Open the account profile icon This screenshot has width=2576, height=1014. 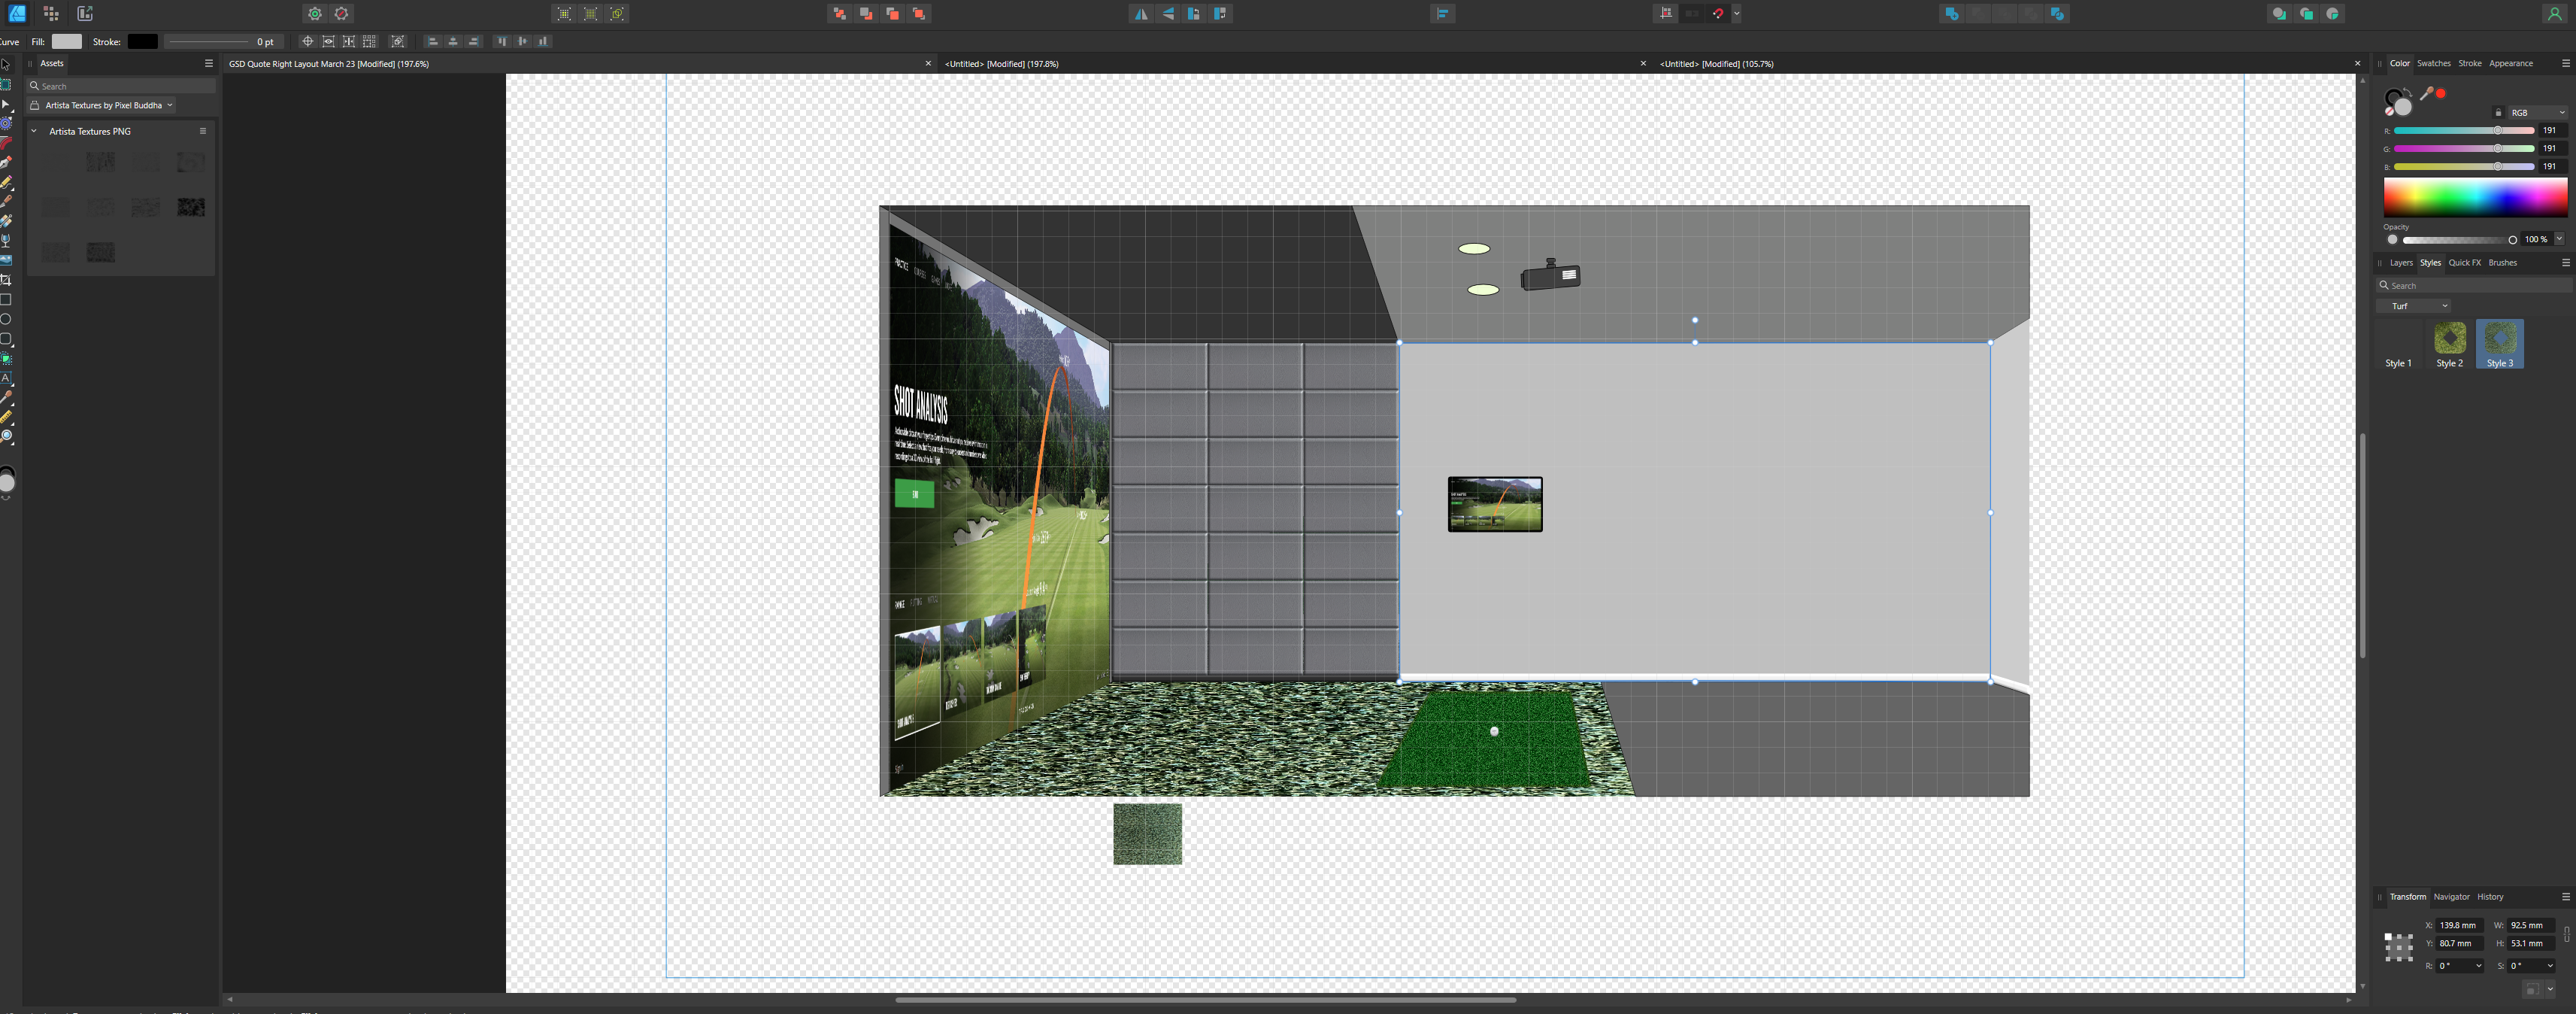click(2554, 14)
